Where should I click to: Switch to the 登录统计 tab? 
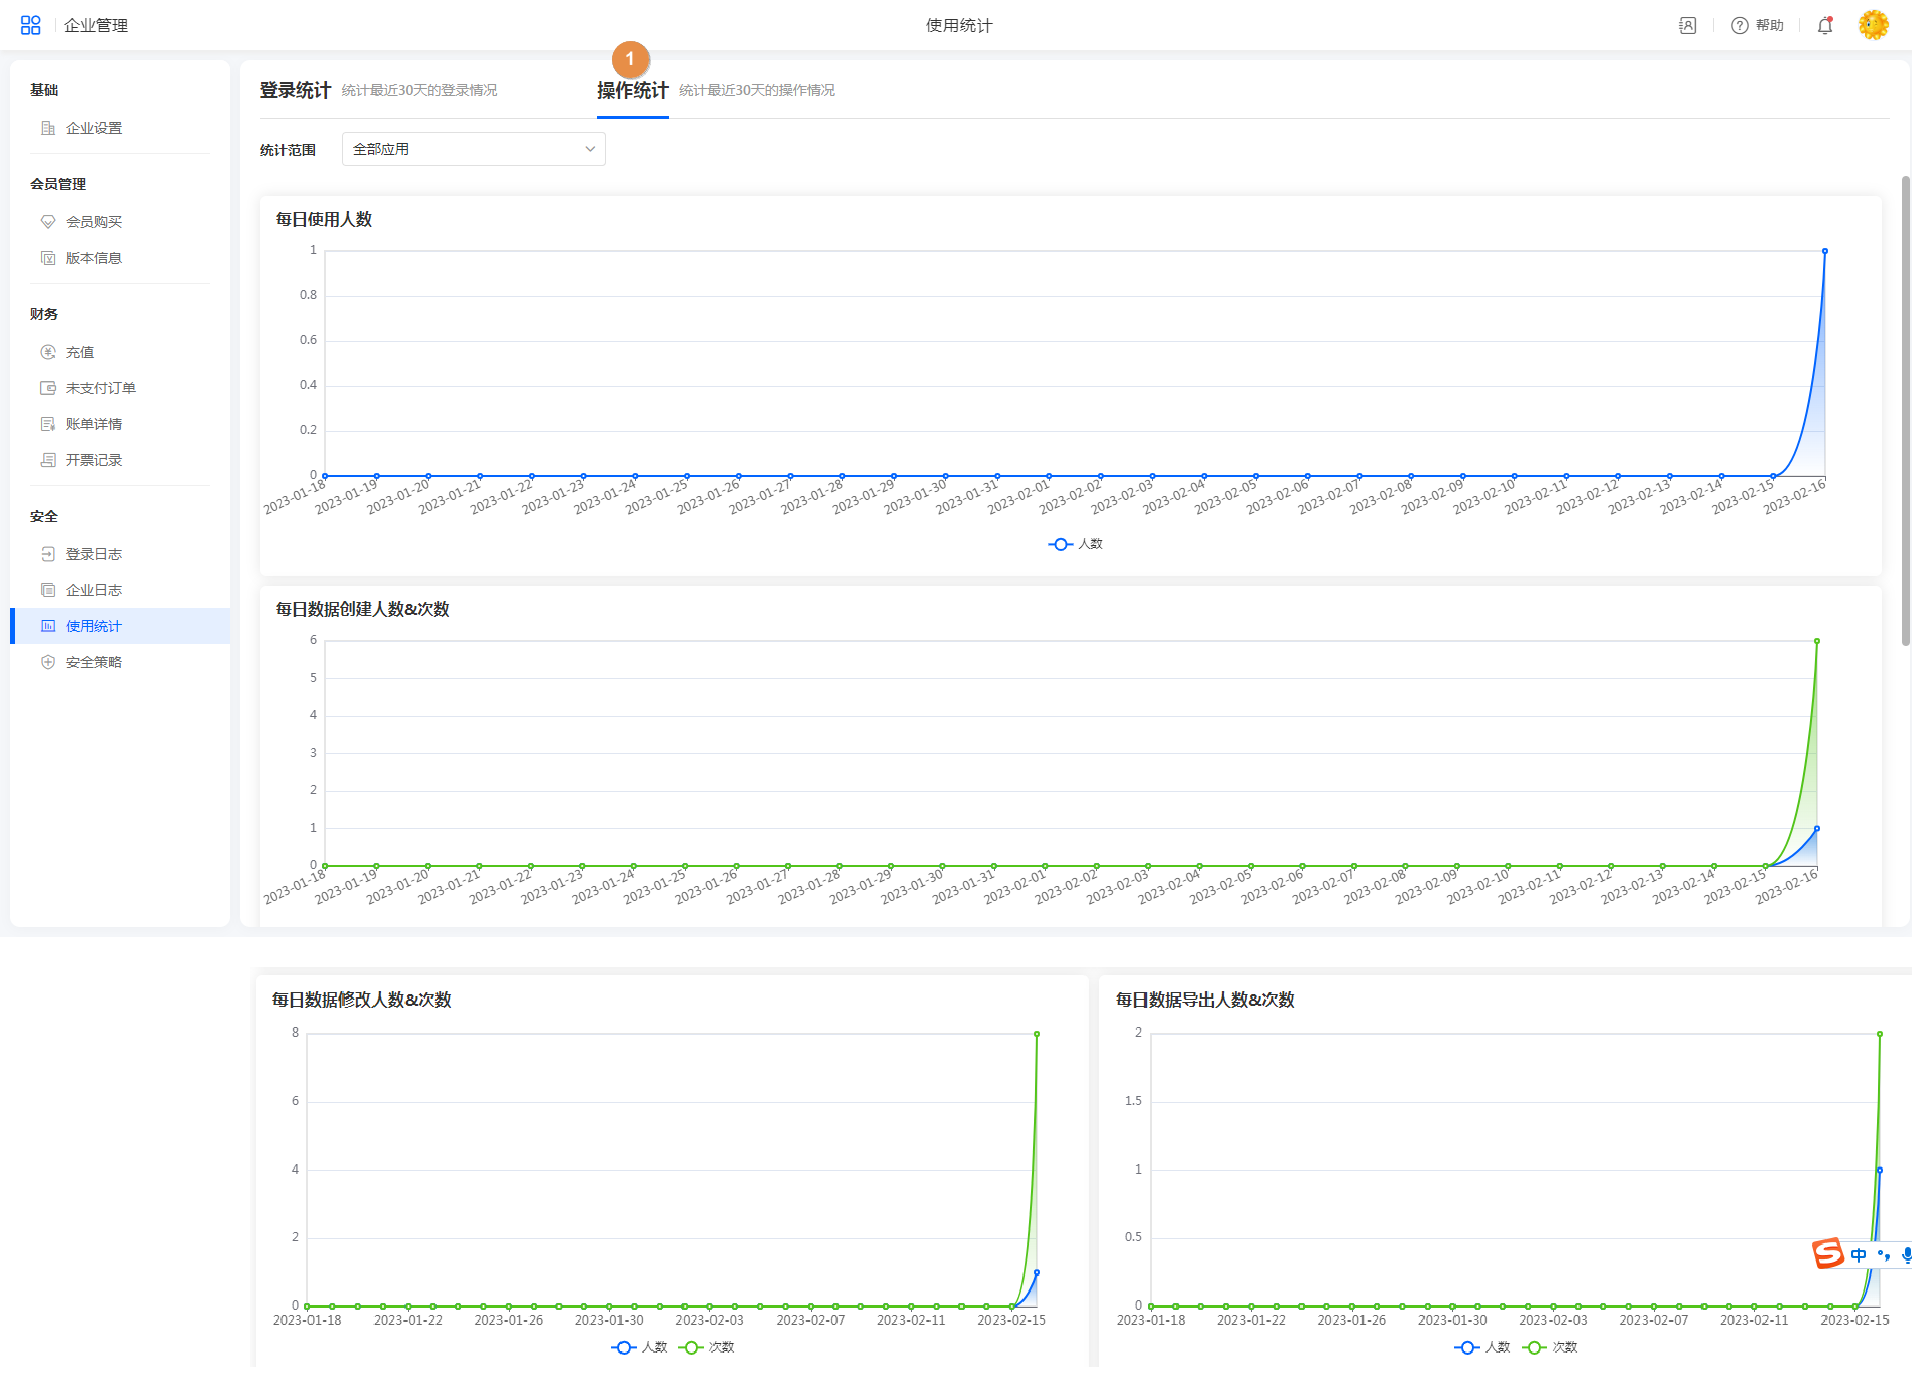(x=295, y=90)
